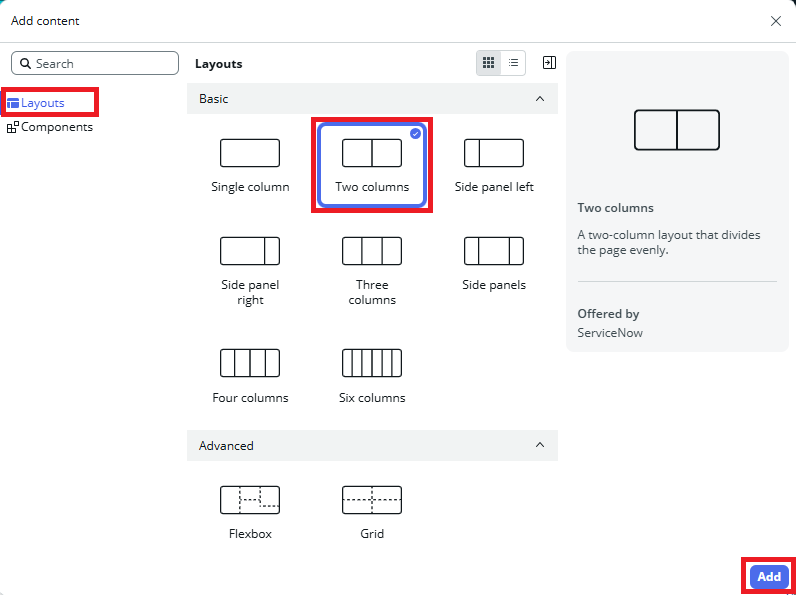The image size is (796, 595).
Task: Choose the Side panel left layout
Action: click(x=493, y=153)
